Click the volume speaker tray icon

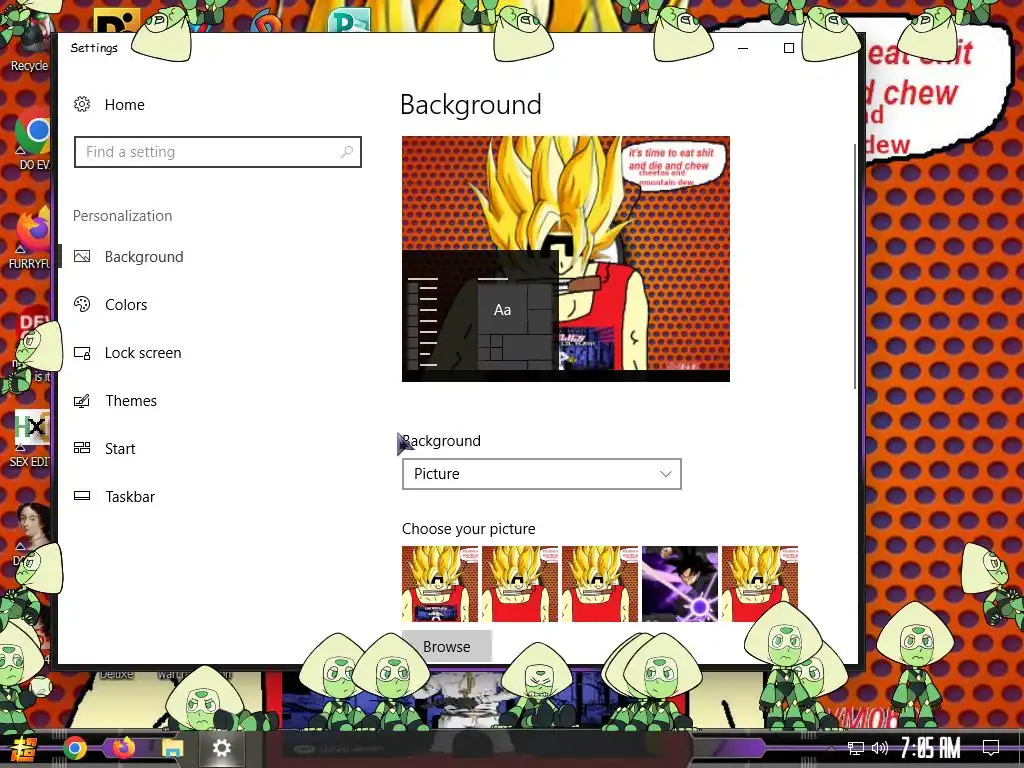(880, 748)
